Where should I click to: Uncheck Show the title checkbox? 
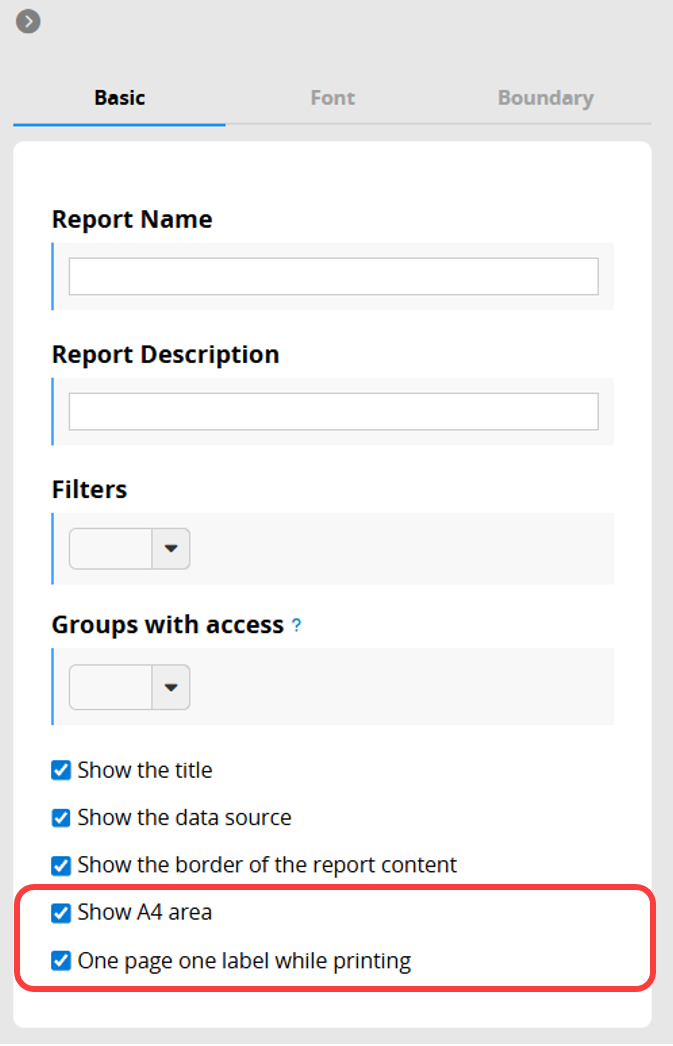[61, 770]
